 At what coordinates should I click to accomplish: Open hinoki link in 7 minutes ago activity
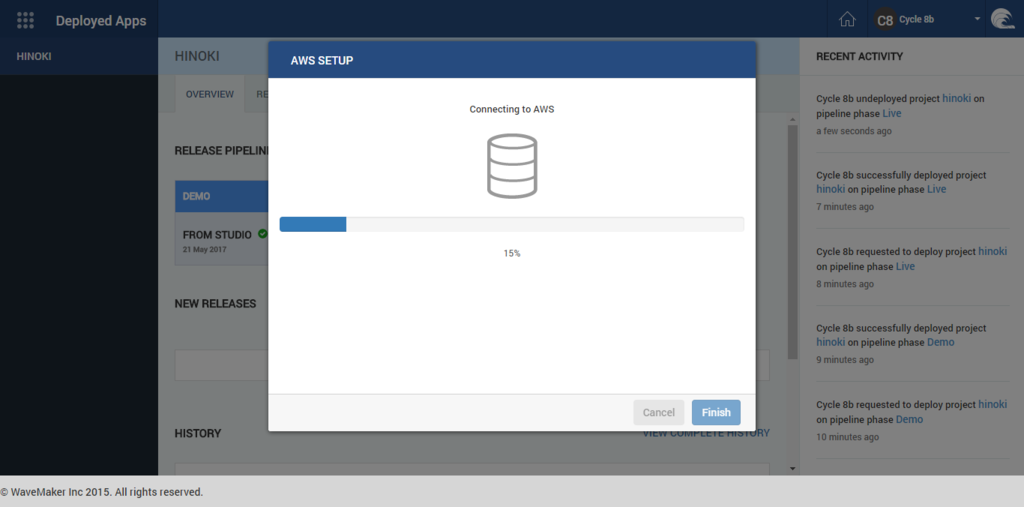830,189
